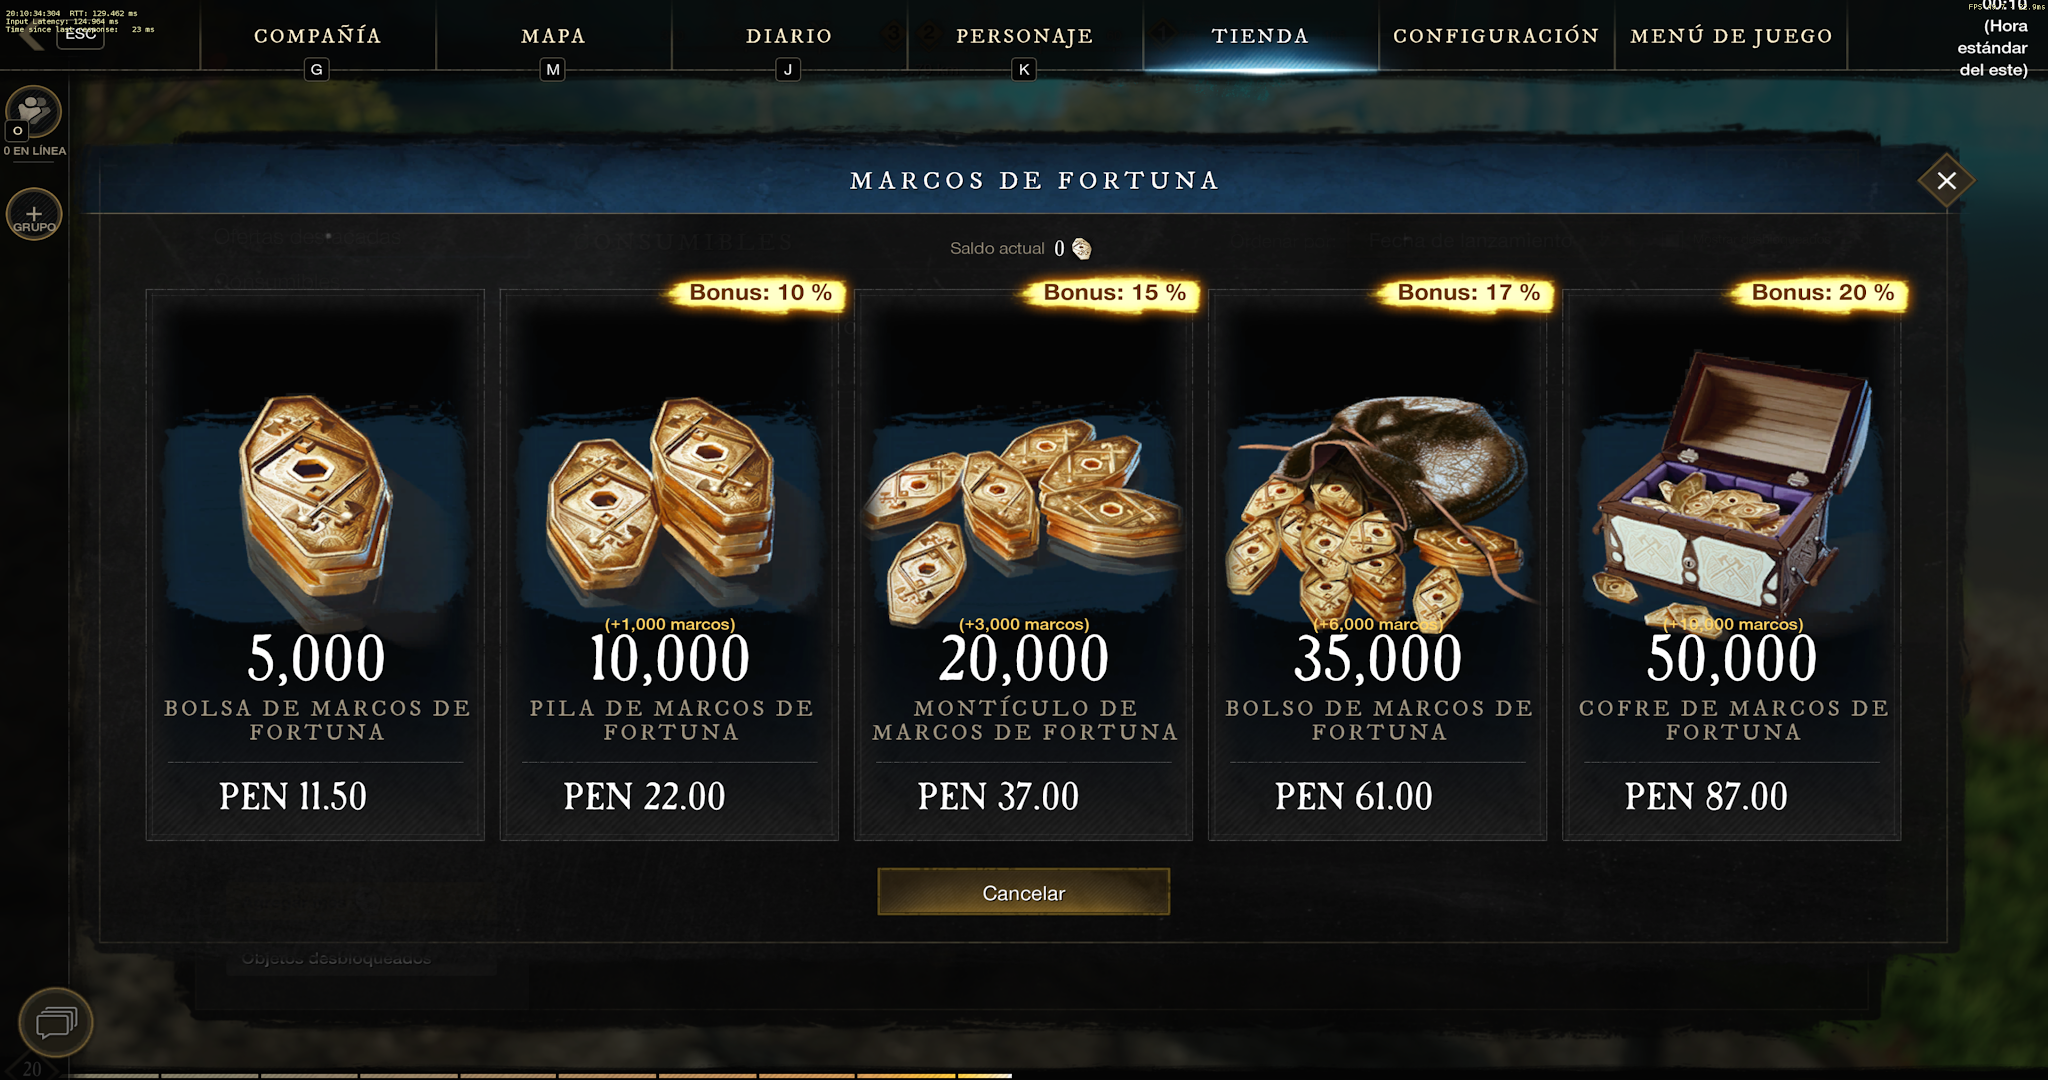Close the Marcos de Fortuna dialog
The height and width of the screenshot is (1080, 2048).
tap(1946, 181)
